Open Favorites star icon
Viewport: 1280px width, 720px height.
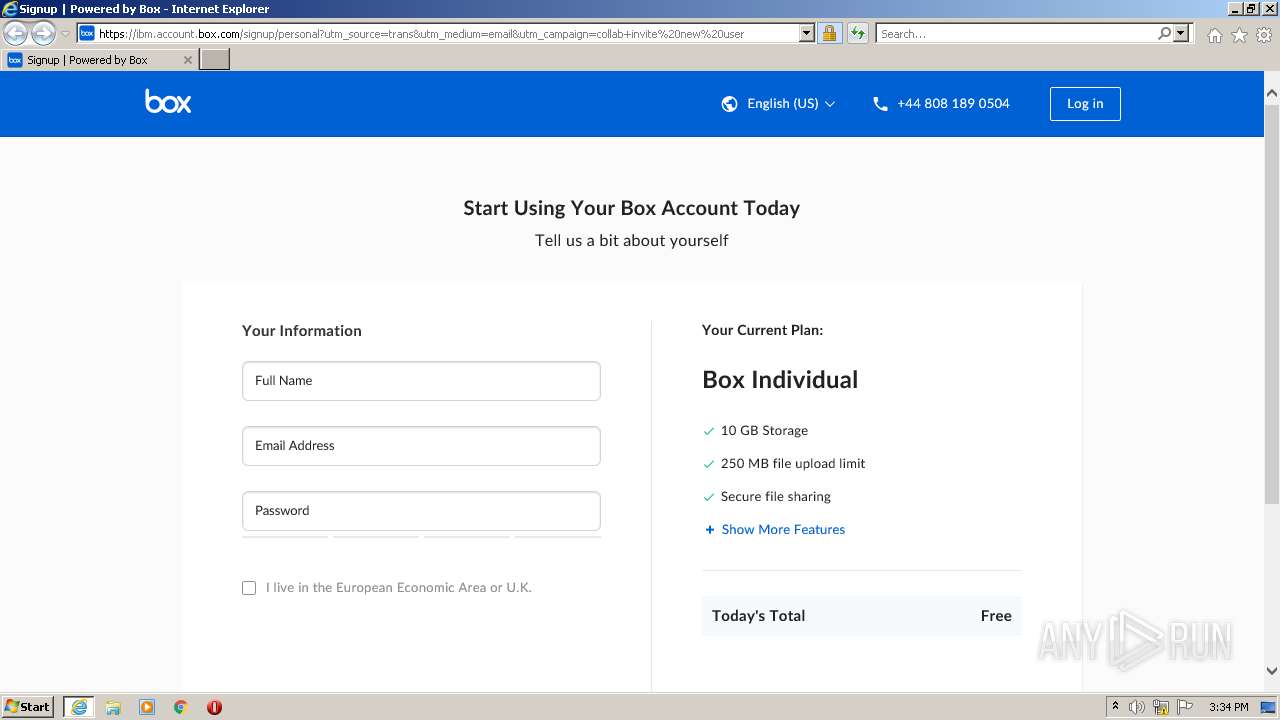[x=1239, y=35]
